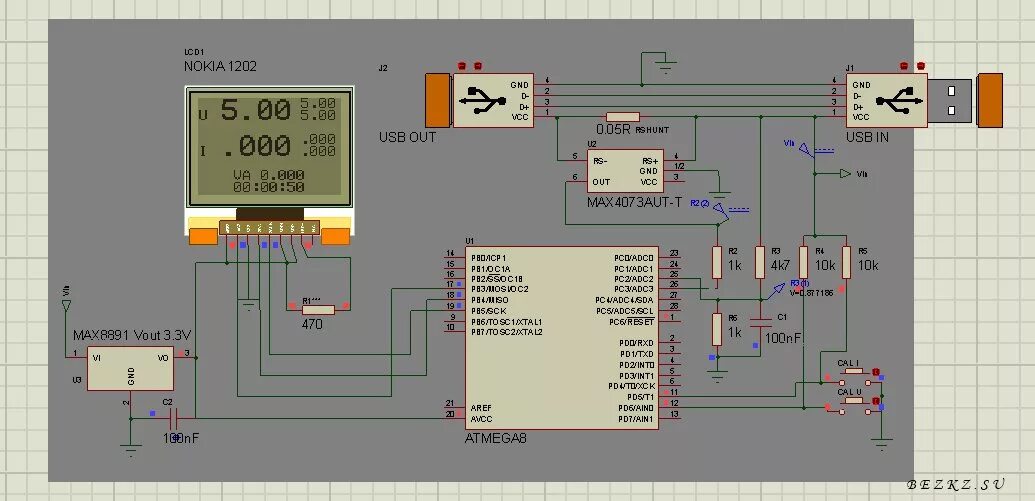Click the "USB IN" label
This screenshot has height=501, width=1035.
(867, 137)
